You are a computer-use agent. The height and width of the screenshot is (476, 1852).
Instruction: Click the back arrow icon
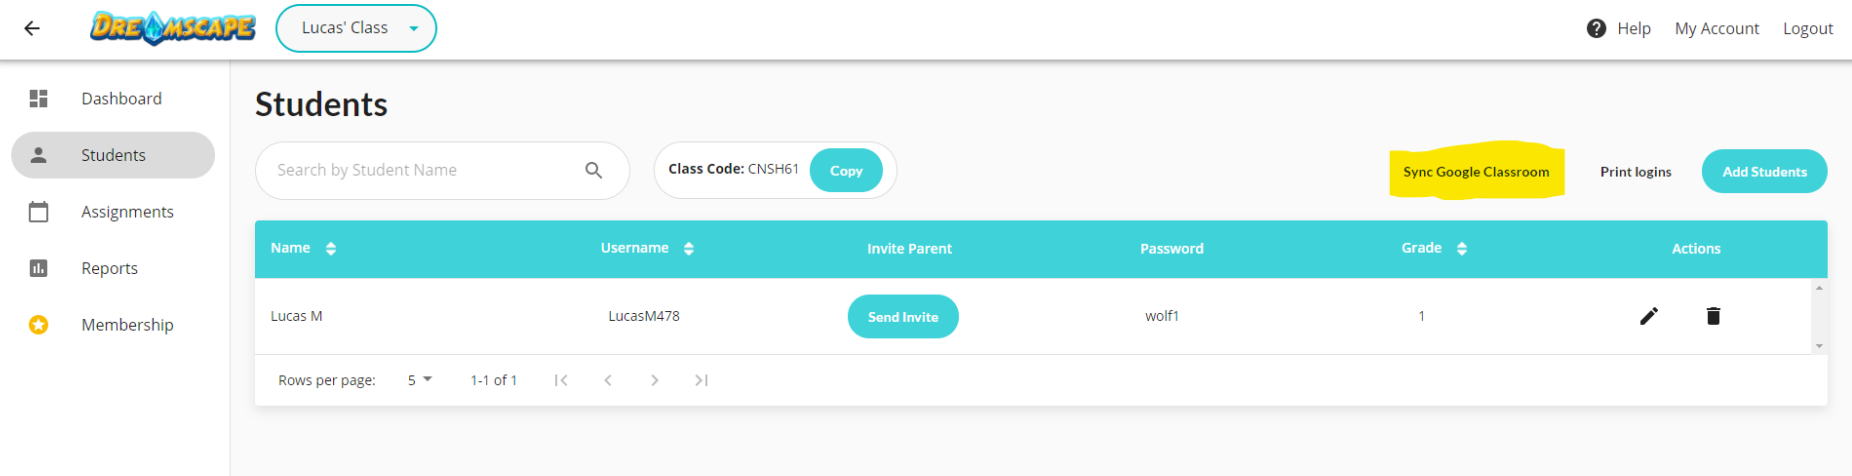point(32,28)
